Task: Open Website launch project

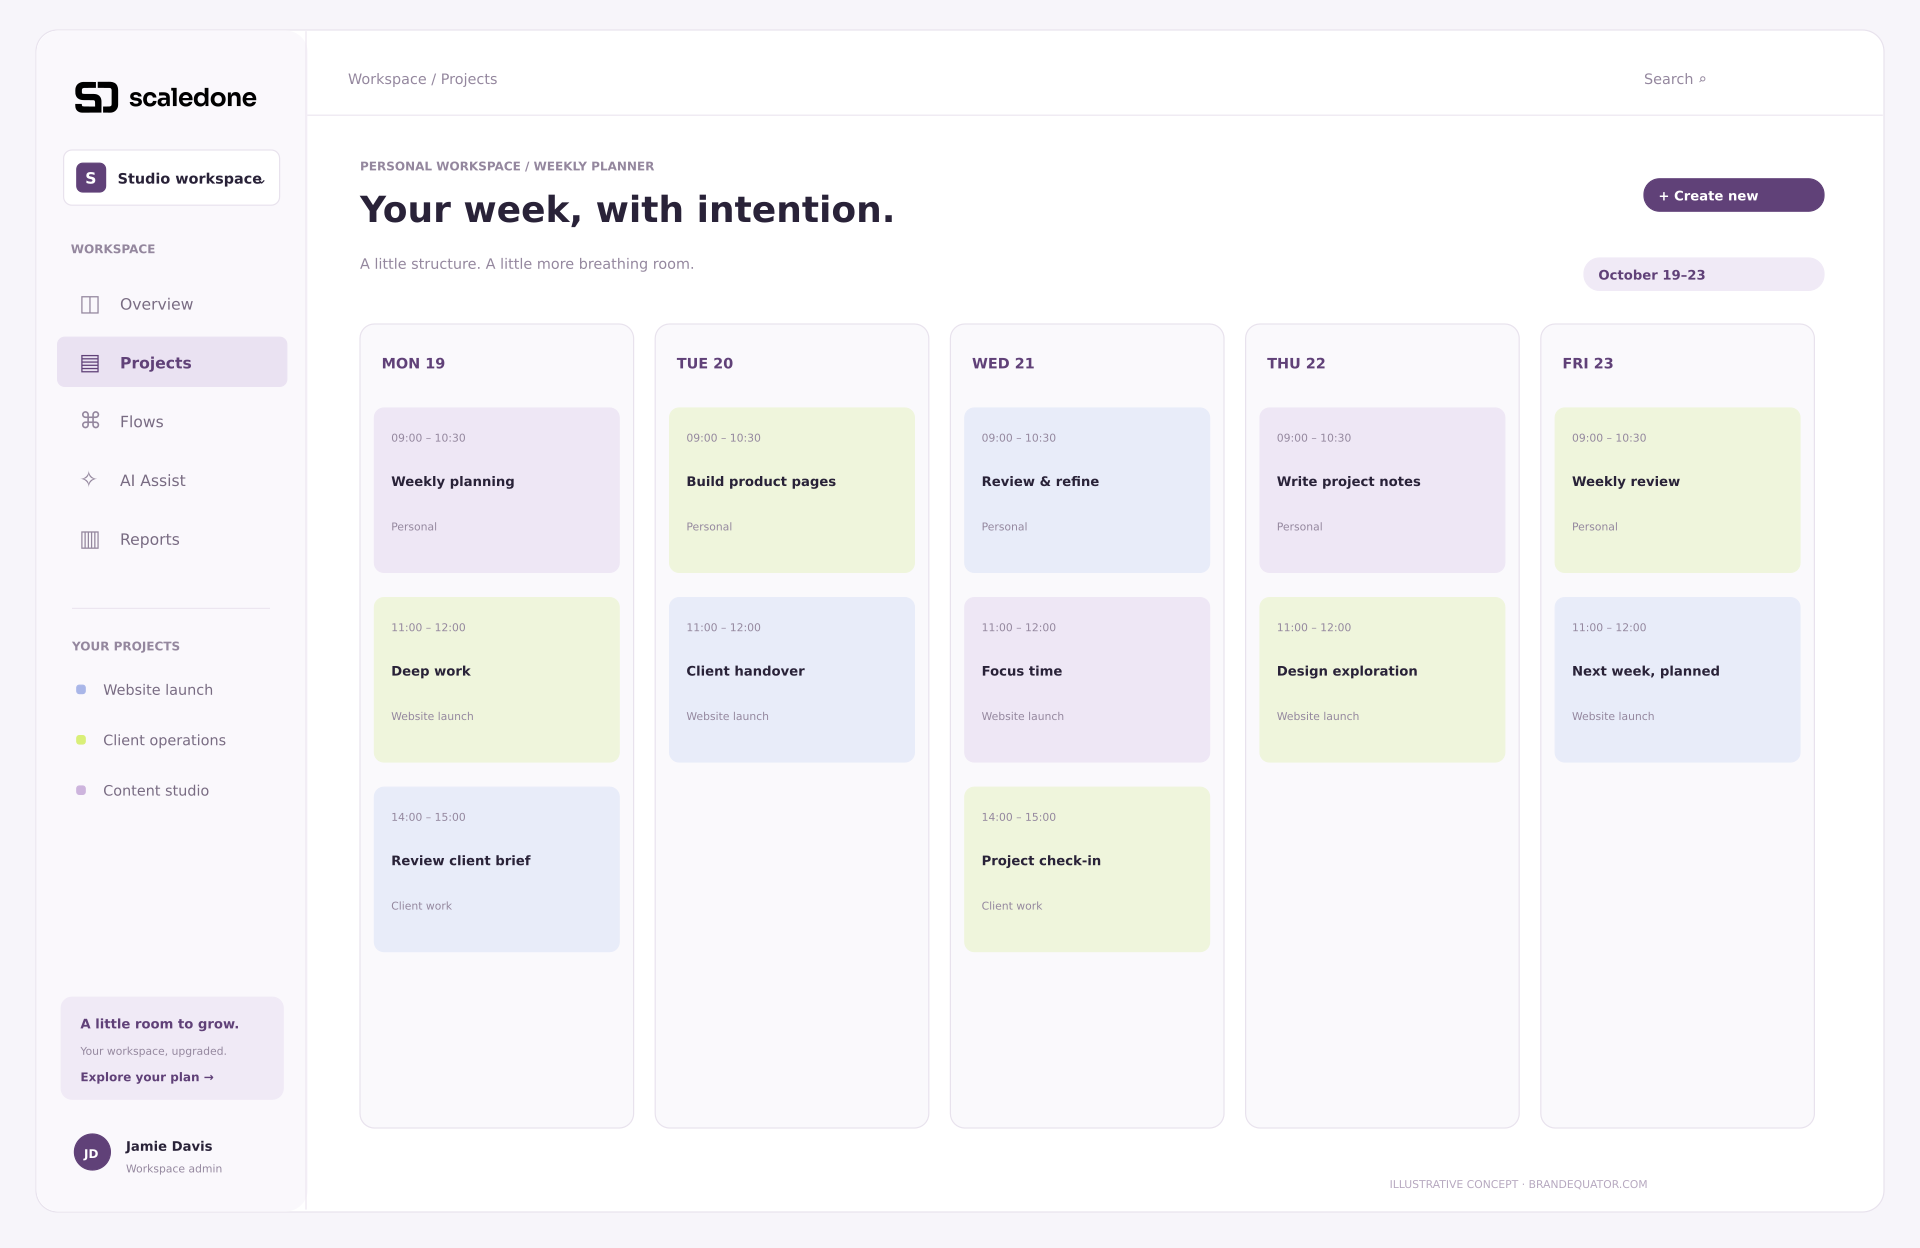Action: click(158, 690)
